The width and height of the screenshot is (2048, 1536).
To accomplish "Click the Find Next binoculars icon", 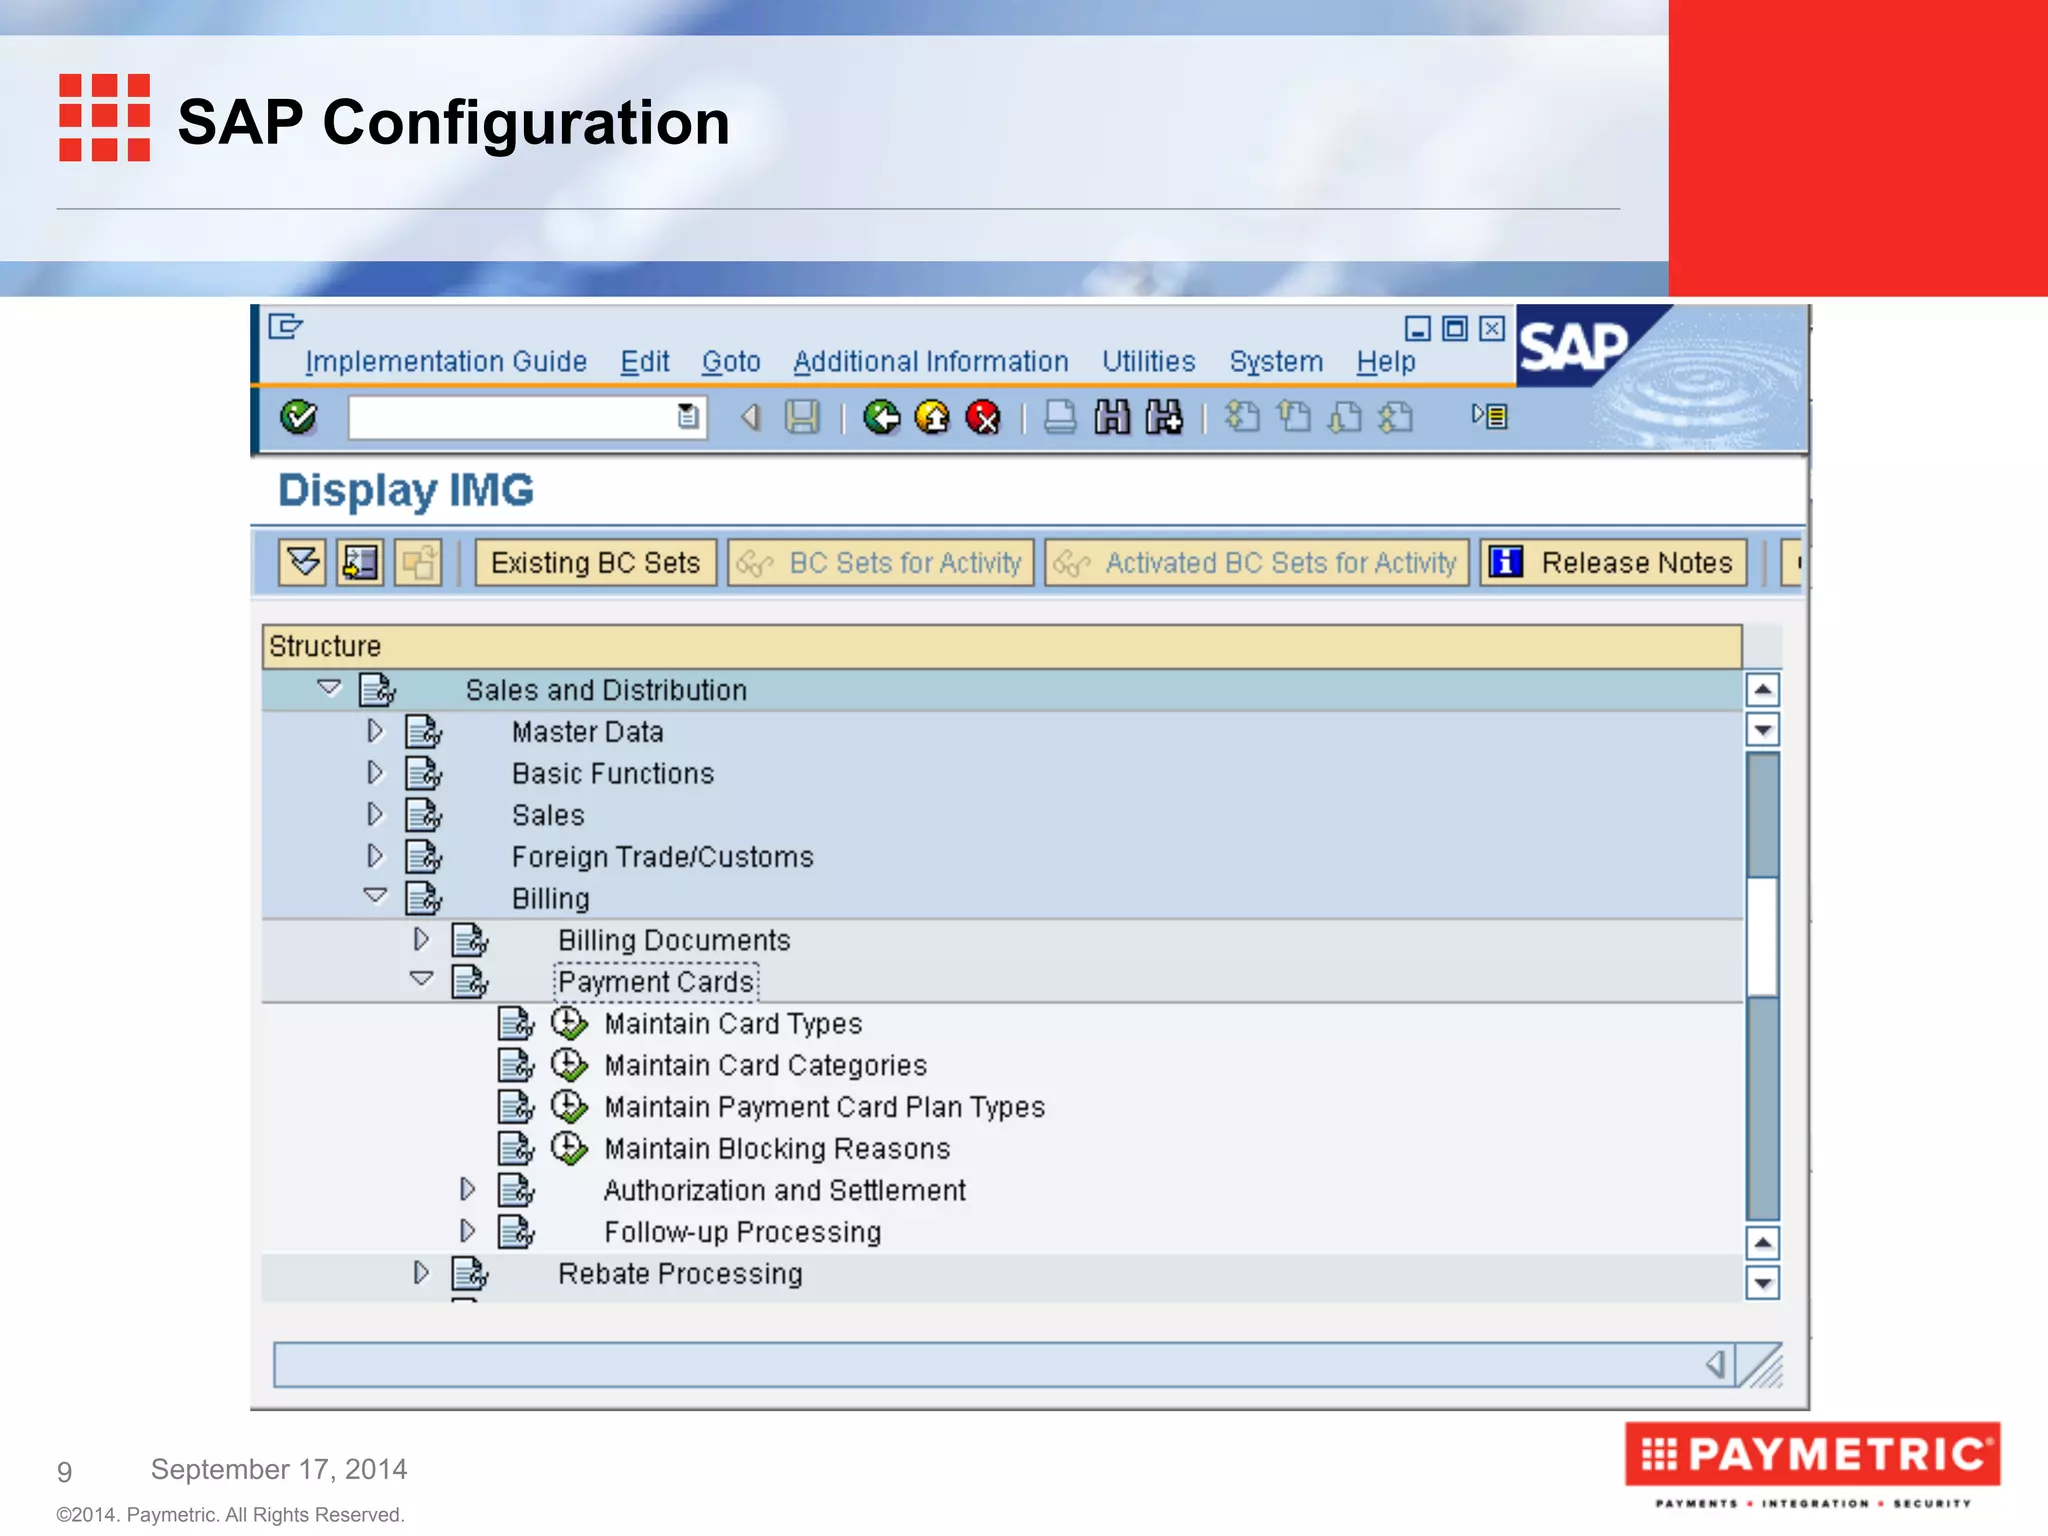I will click(x=1164, y=417).
